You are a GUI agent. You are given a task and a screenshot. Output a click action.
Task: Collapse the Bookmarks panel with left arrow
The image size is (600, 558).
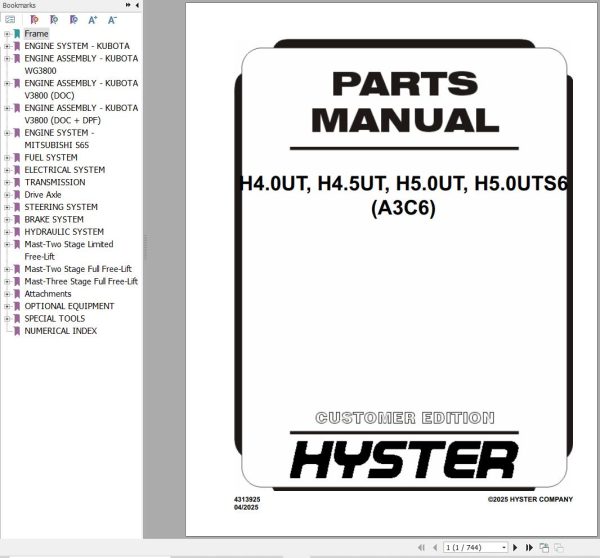[x=137, y=5]
